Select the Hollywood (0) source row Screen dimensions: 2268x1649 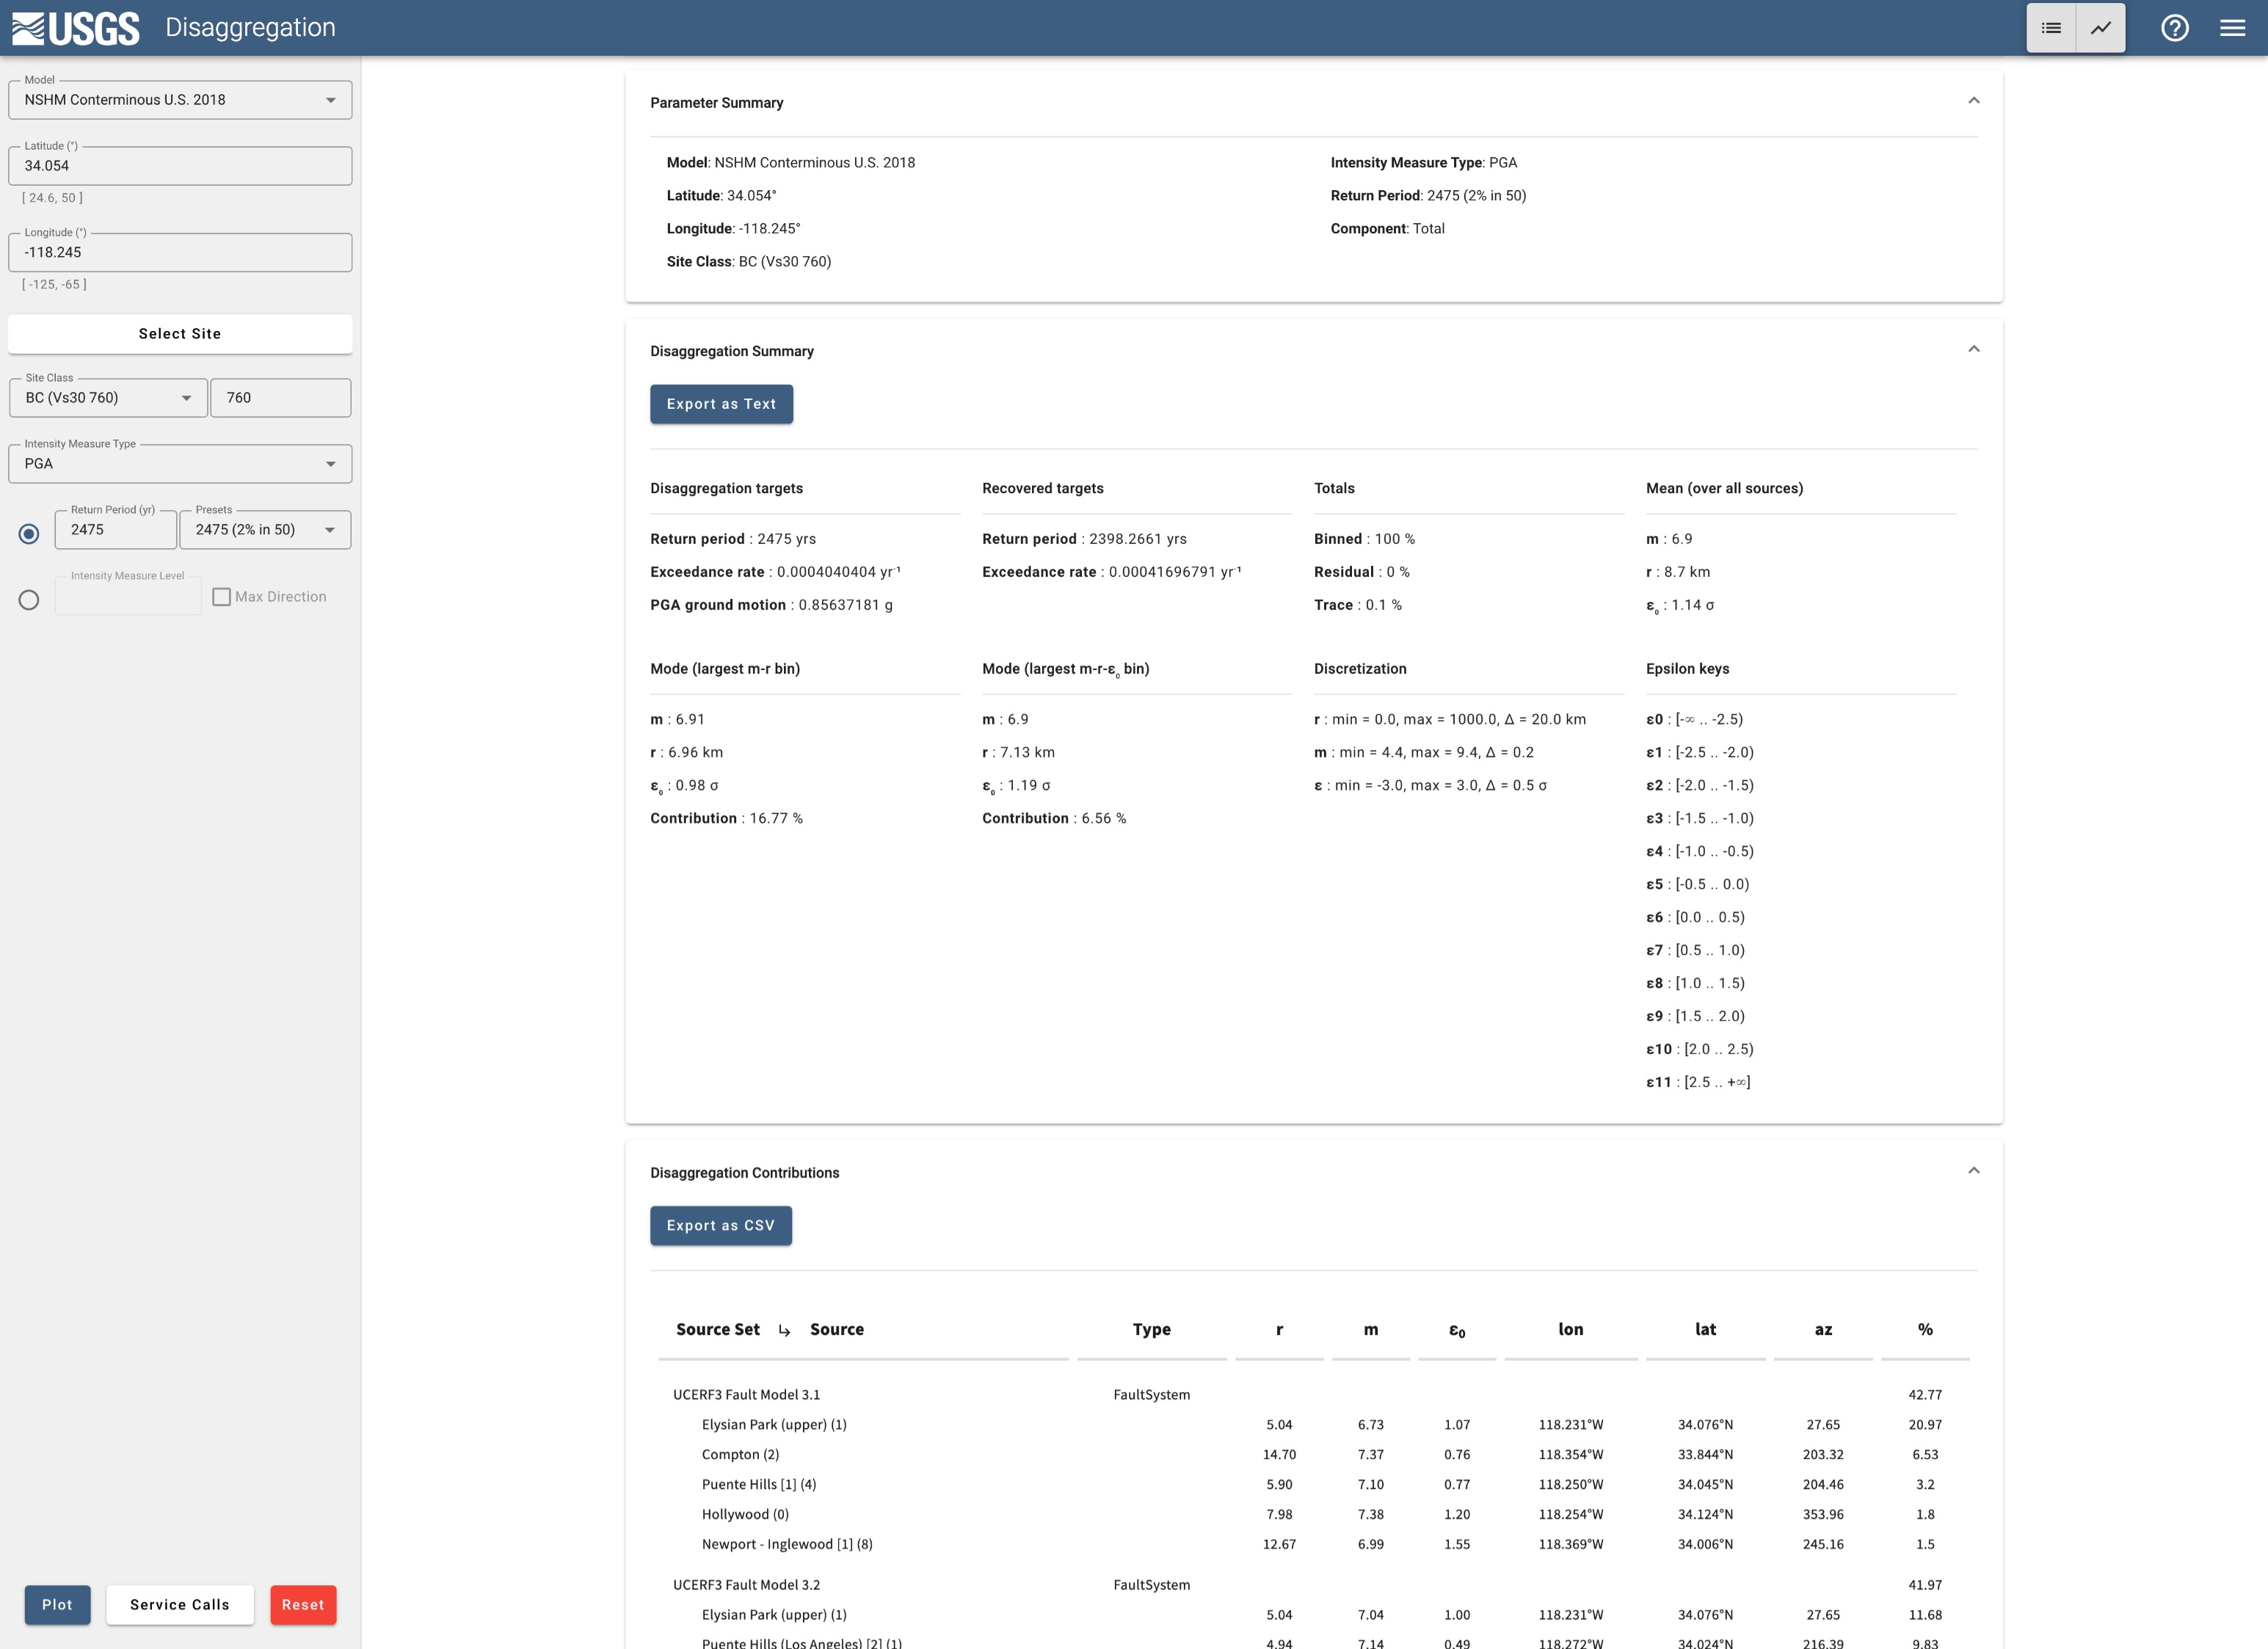tap(1313, 1515)
